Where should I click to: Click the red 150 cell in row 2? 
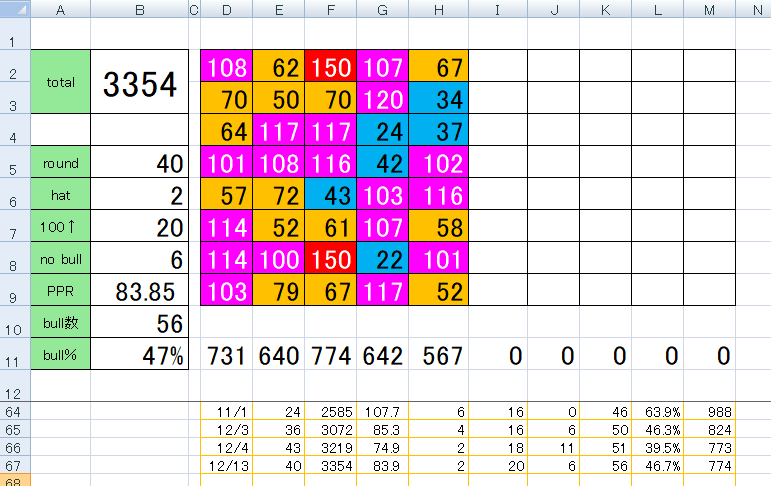[330, 66]
